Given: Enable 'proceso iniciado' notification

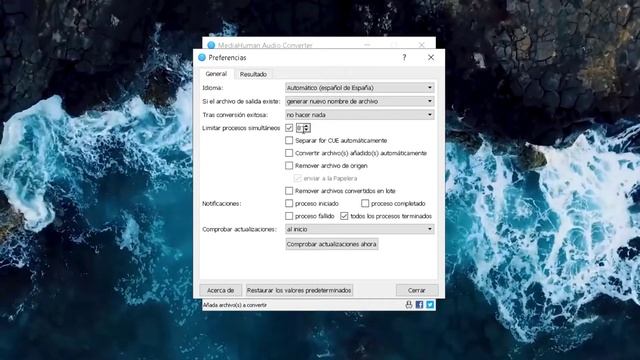Looking at the screenshot, I should 289,203.
